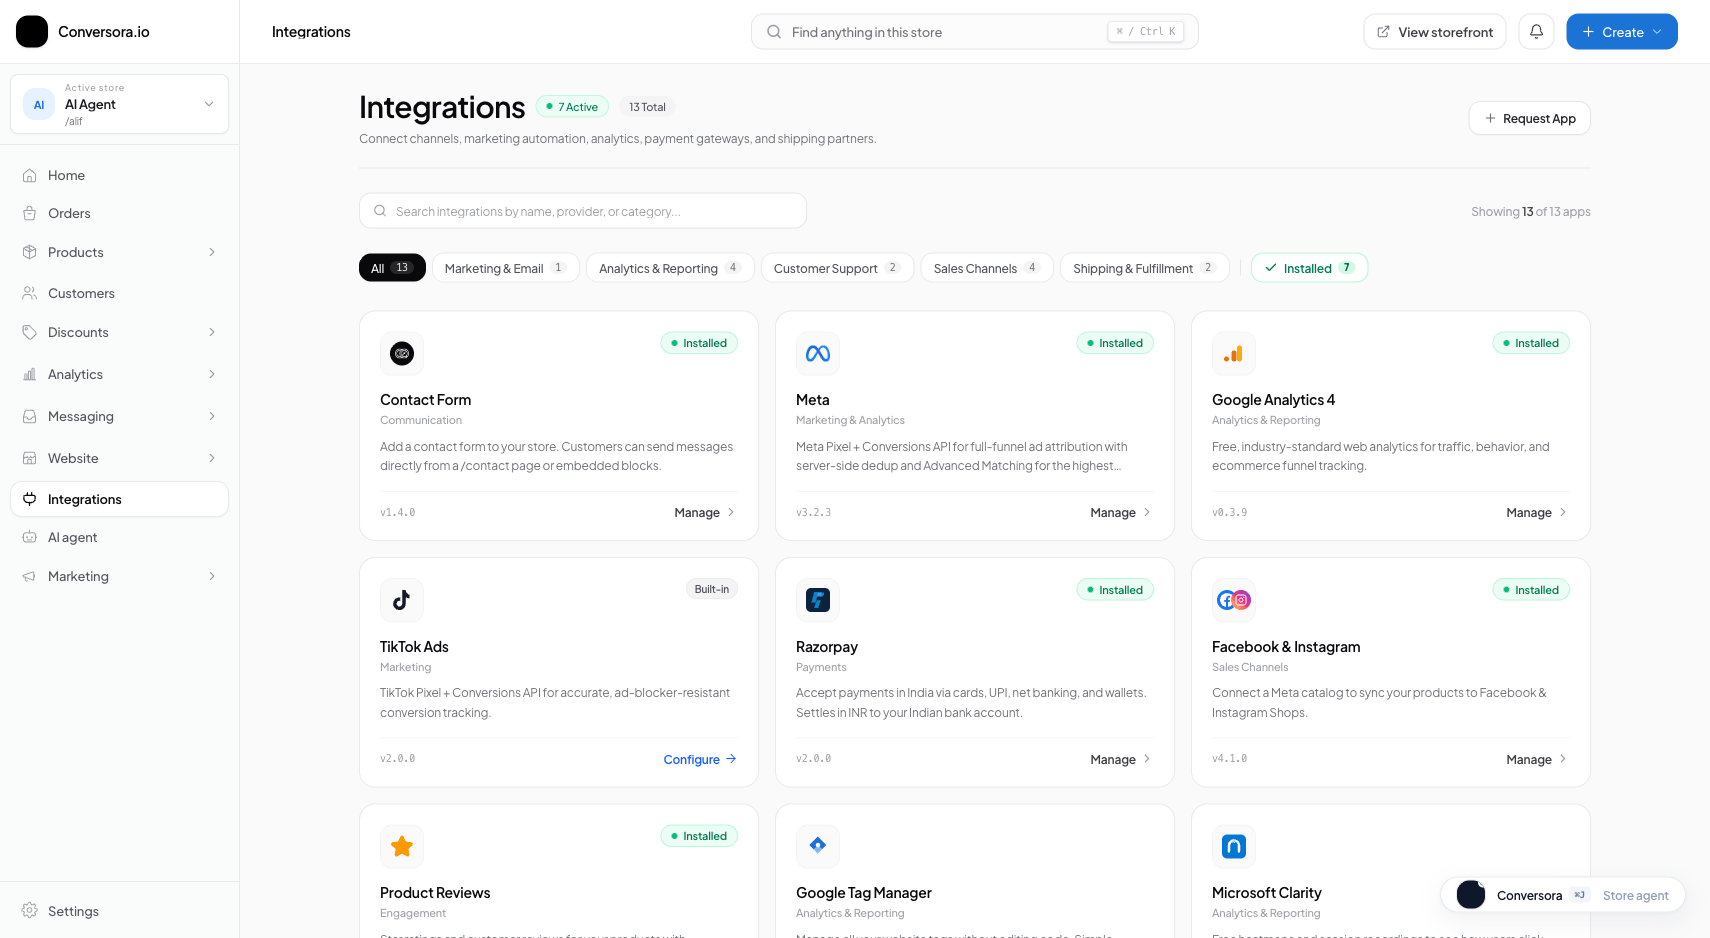
Task: Click the 13 Total badge
Action: (x=647, y=107)
